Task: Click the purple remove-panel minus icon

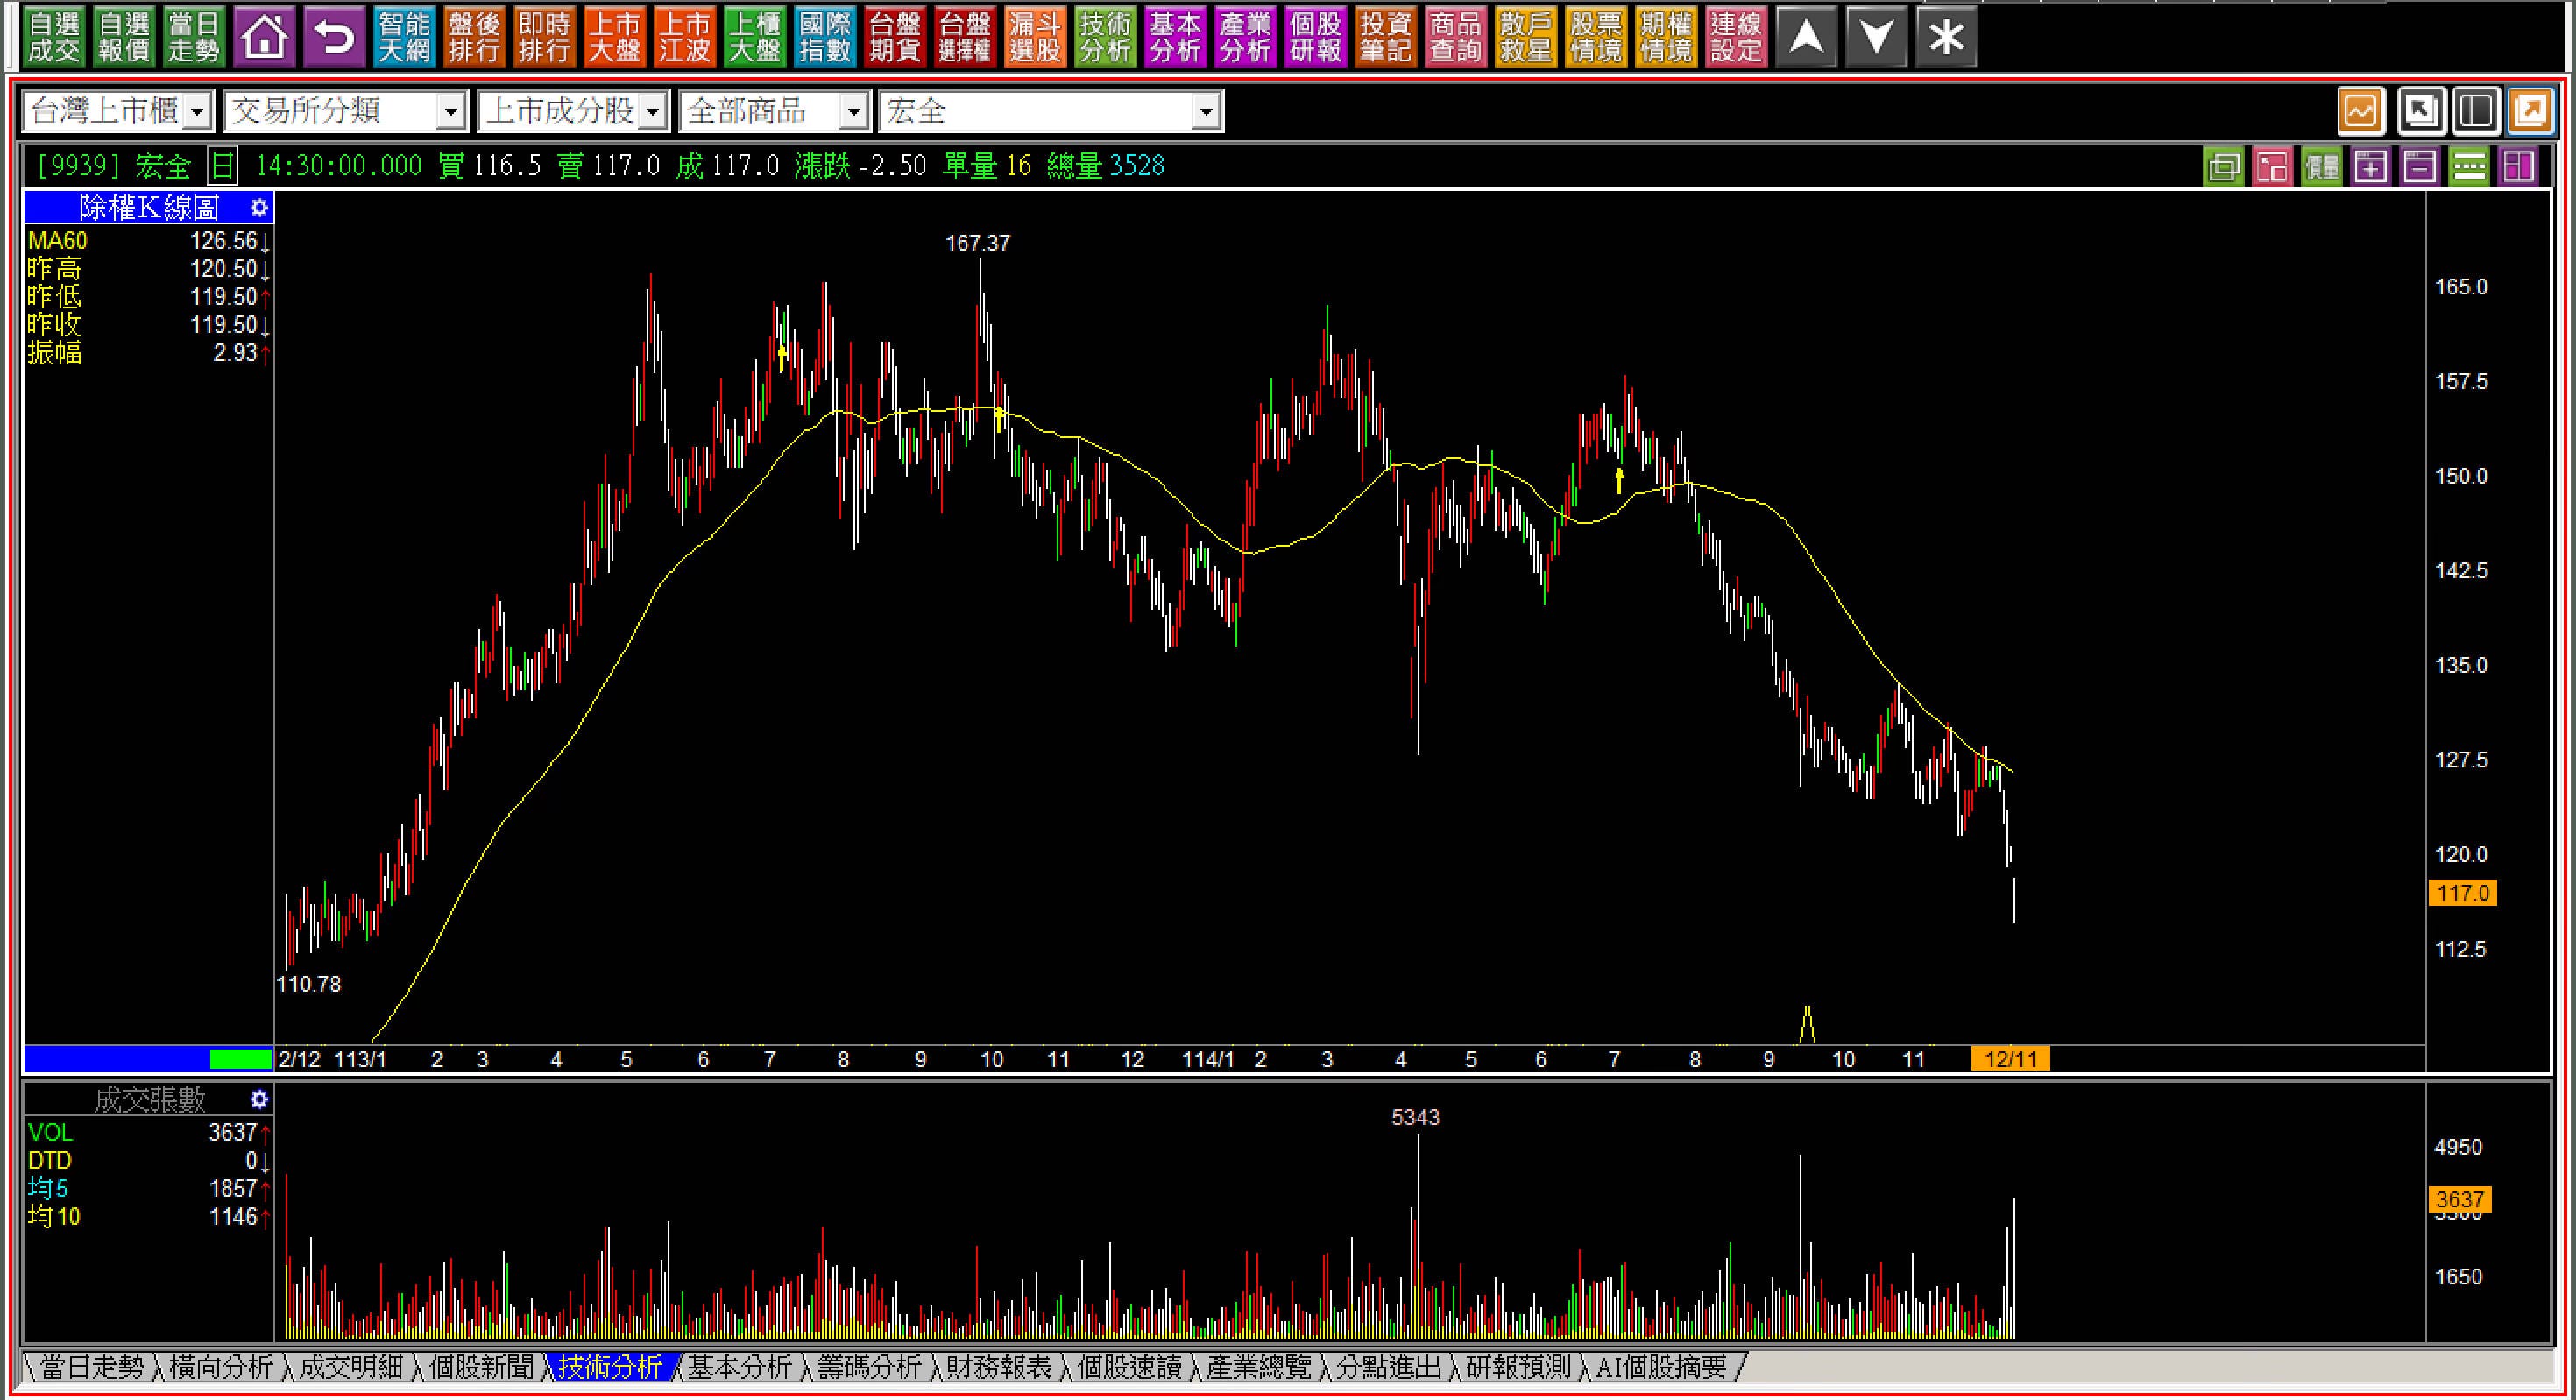Action: pyautogui.click(x=2420, y=167)
